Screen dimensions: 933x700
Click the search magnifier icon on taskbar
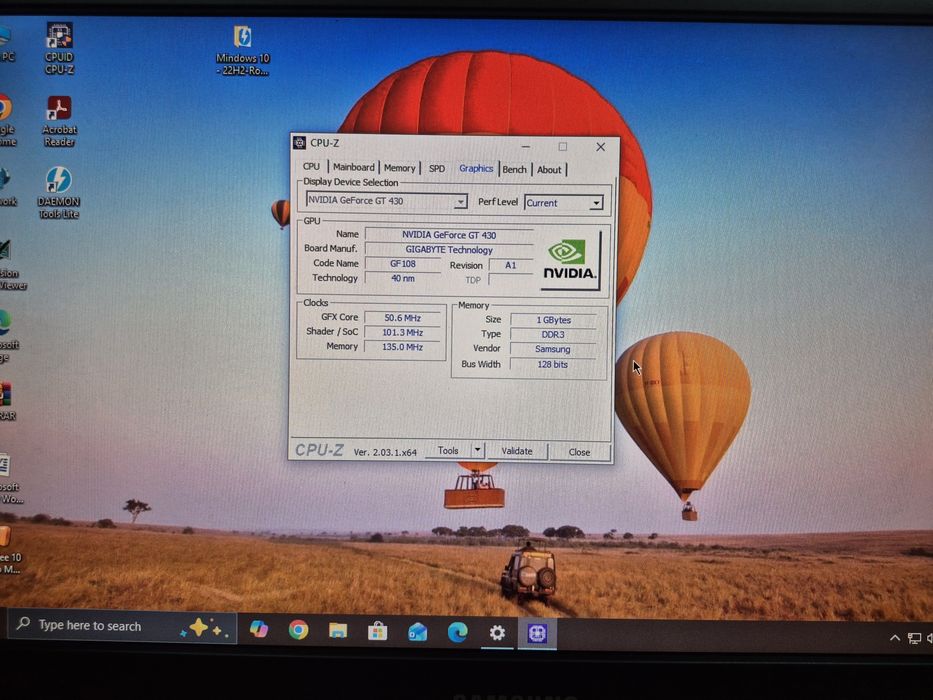click(23, 623)
